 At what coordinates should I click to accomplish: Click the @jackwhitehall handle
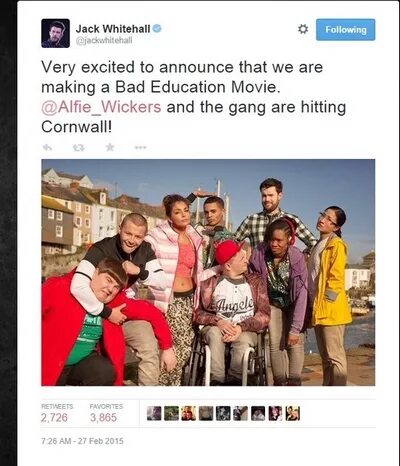pos(104,40)
